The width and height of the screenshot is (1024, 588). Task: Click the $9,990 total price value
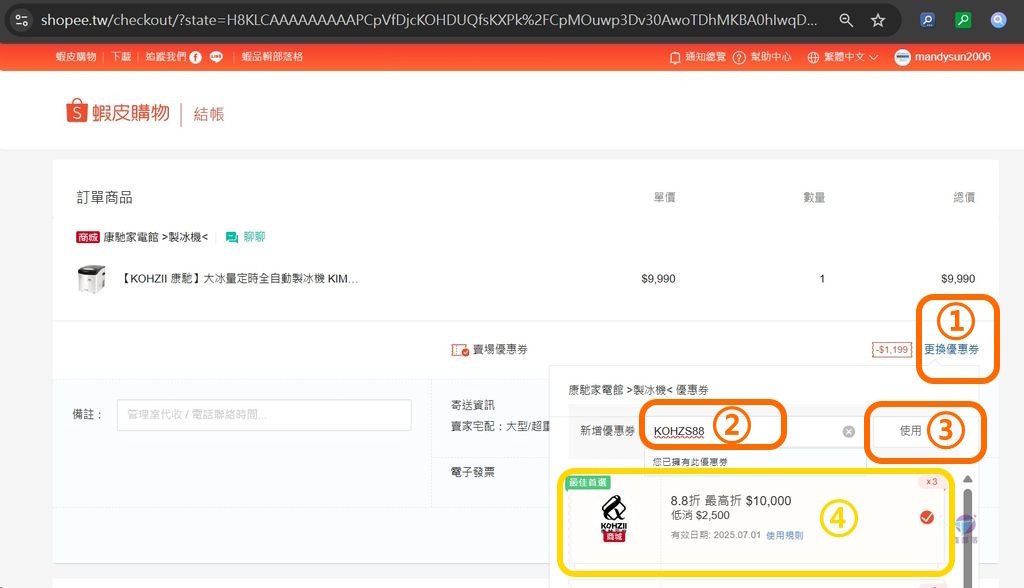click(x=957, y=279)
